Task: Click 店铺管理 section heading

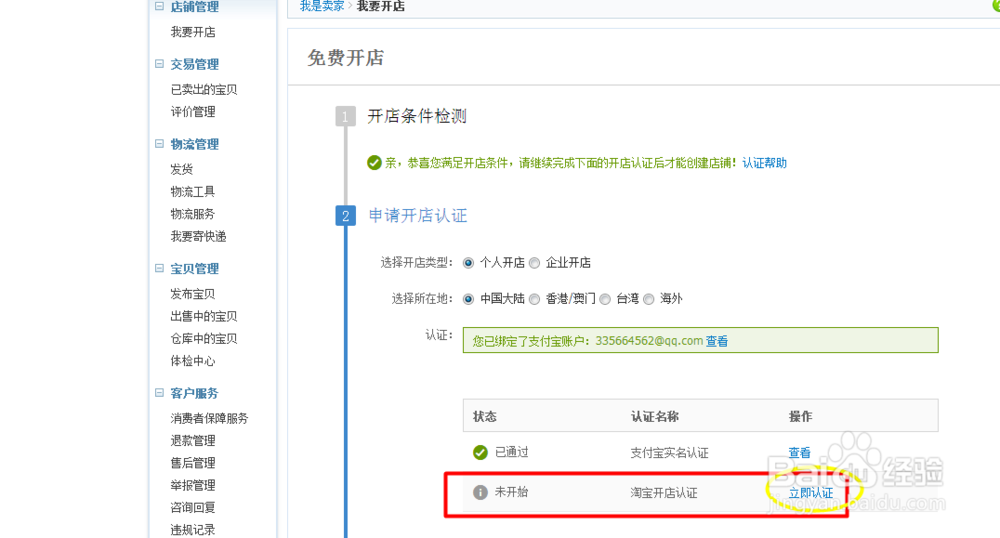Action: (x=195, y=7)
